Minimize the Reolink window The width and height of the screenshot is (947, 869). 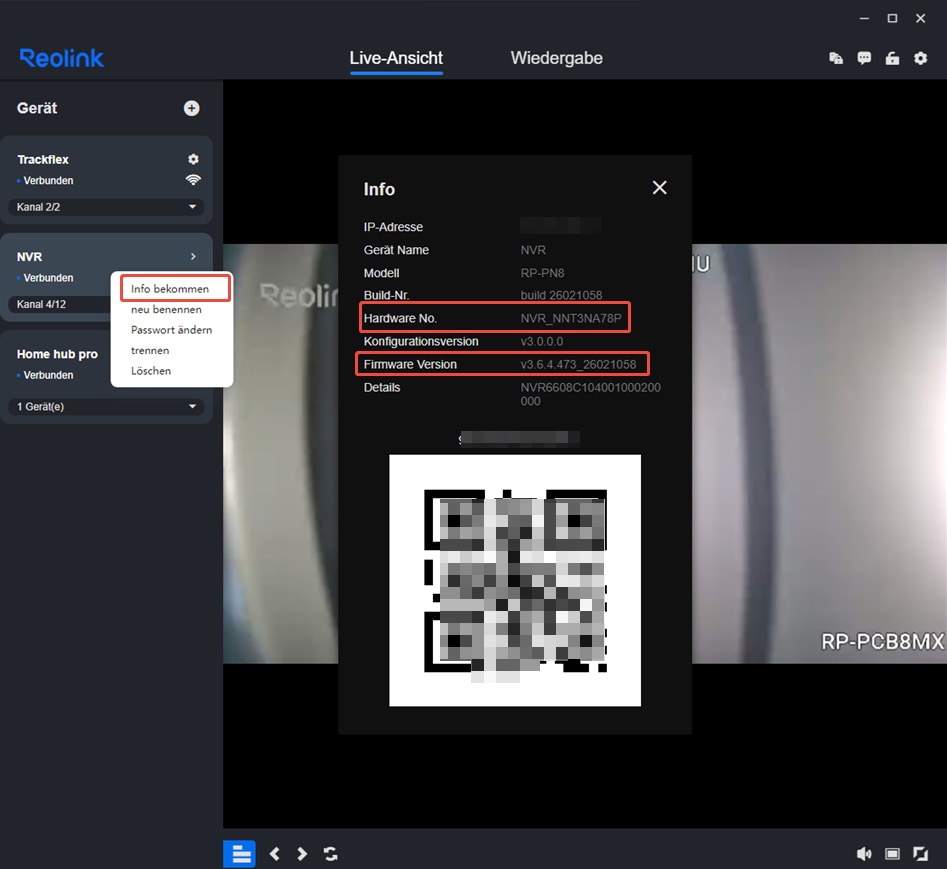864,19
